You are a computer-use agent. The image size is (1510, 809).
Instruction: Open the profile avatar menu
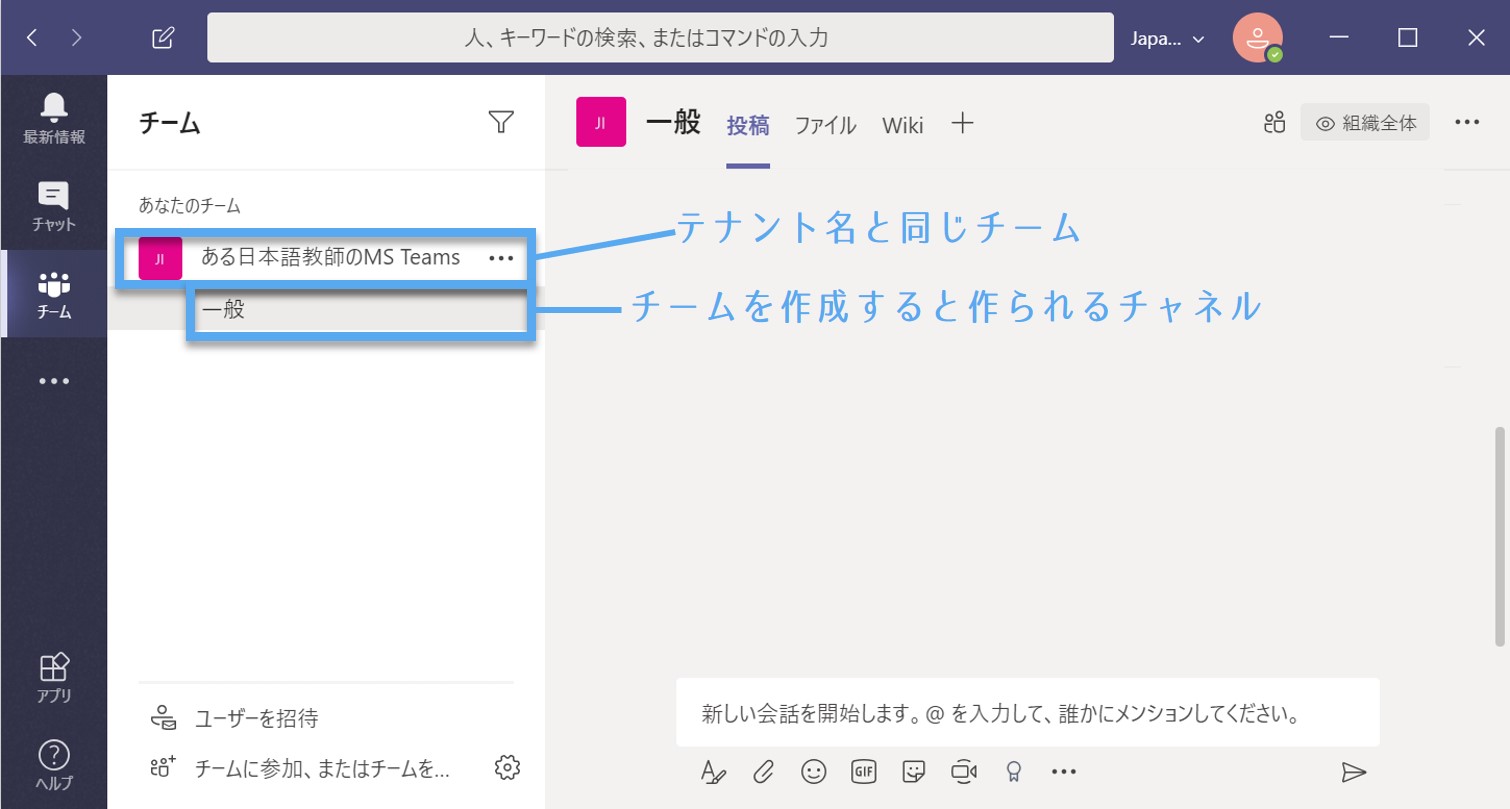(1257, 38)
